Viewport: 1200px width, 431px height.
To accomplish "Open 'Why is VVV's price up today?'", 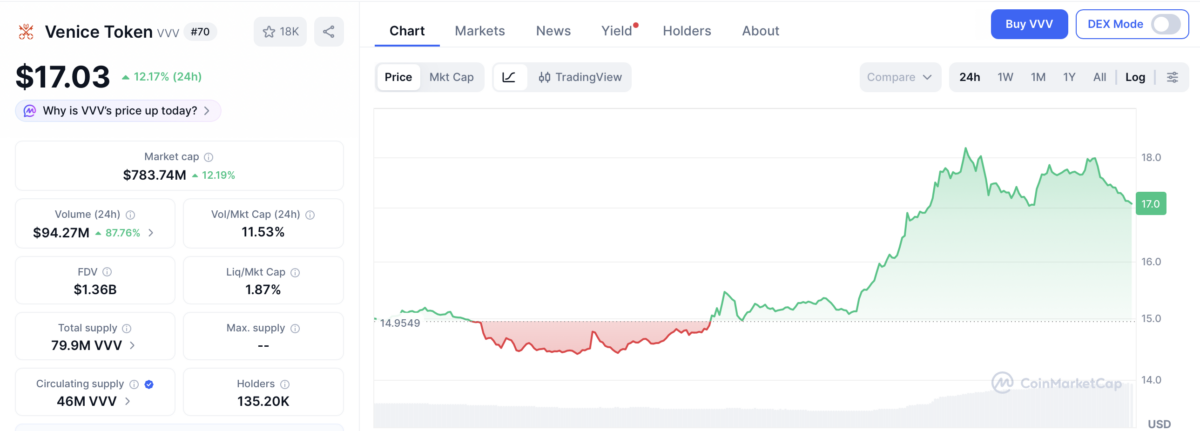I will coord(118,111).
